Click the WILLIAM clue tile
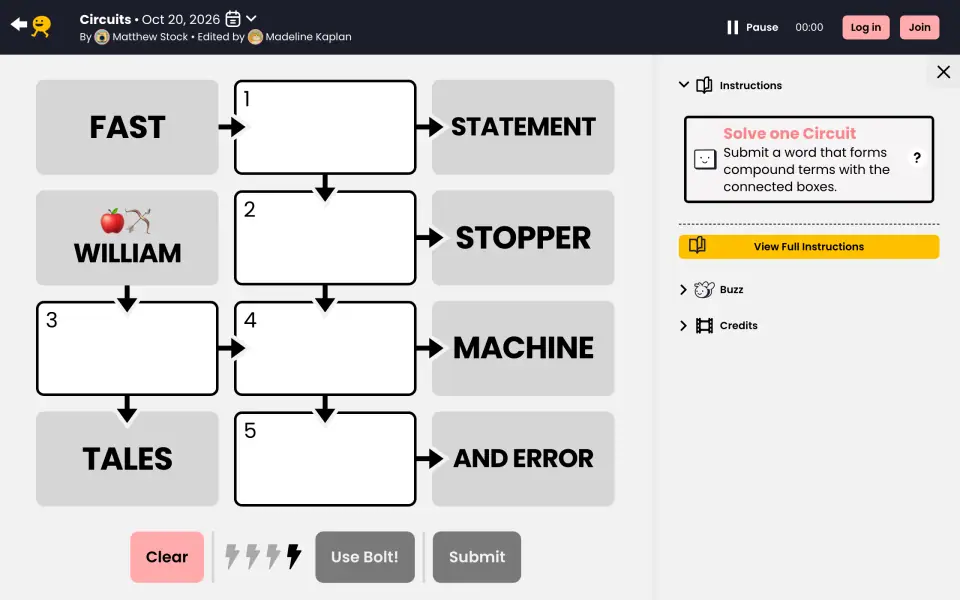Screen dimensions: 960x600 click(127, 238)
